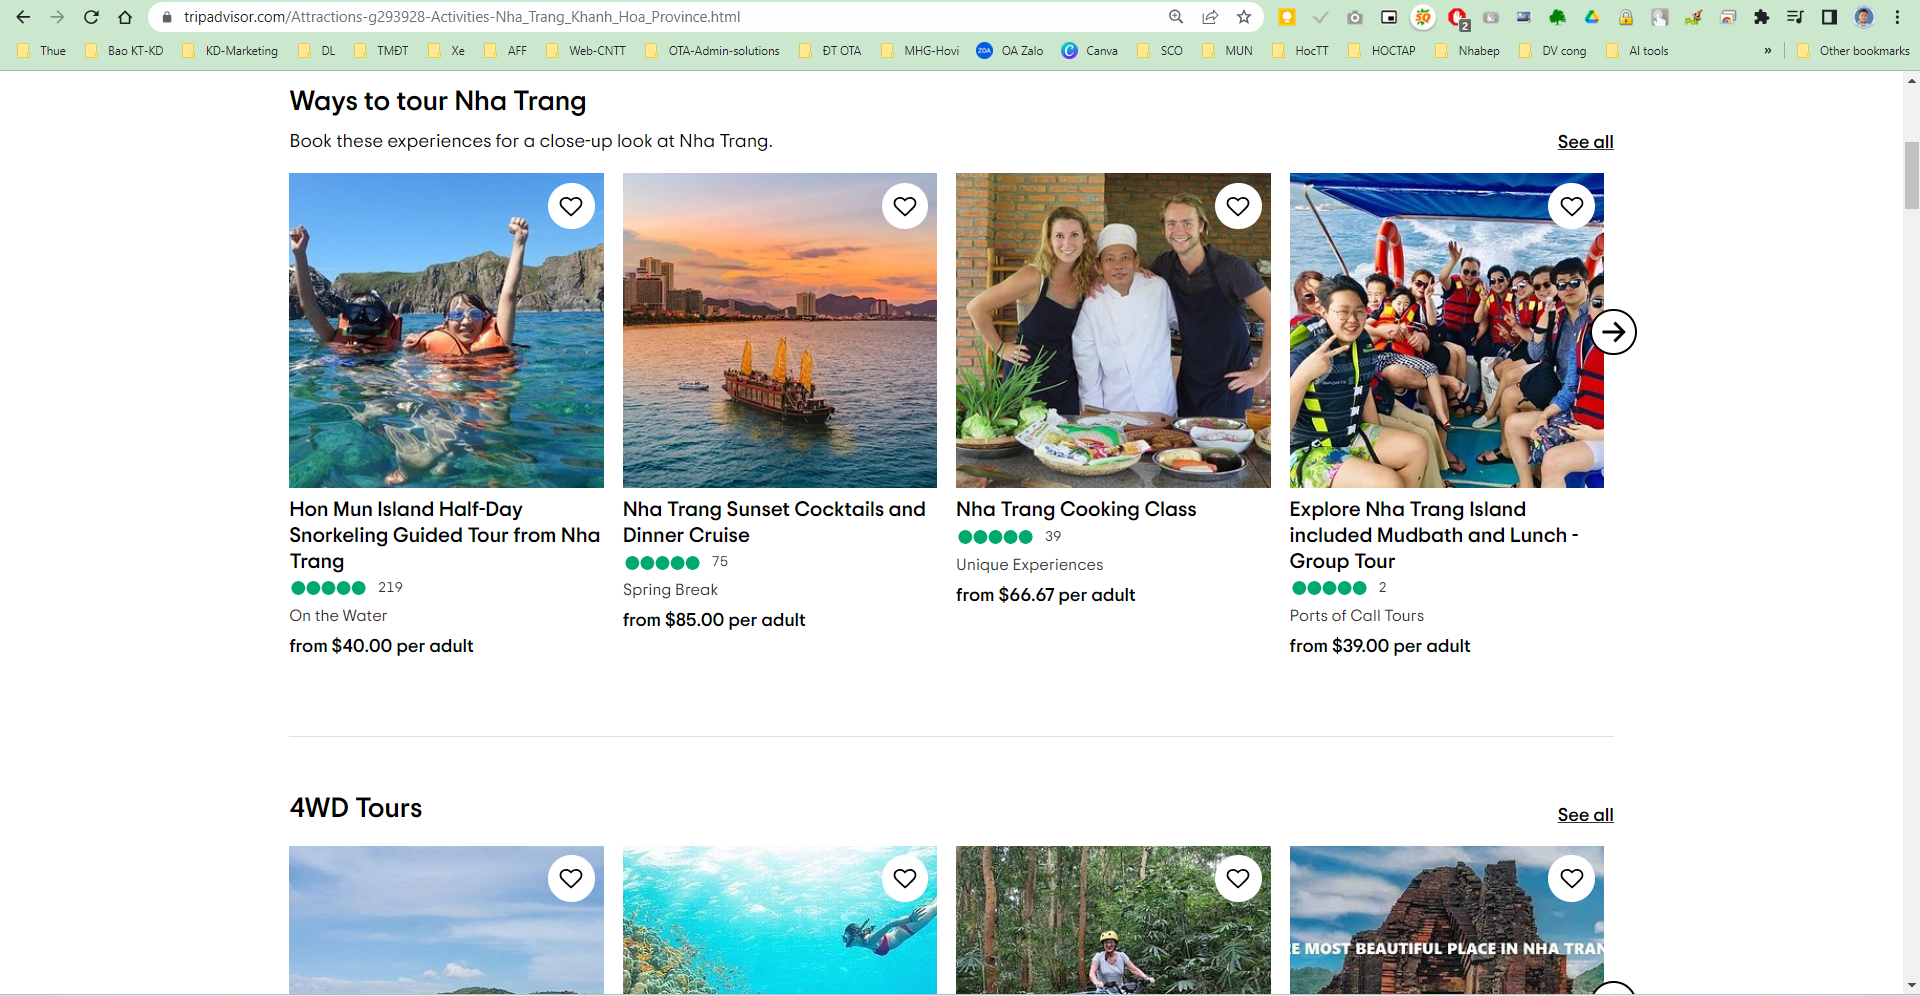Open the sunset cruise boat photo
Viewport: 1920px width, 996px height.
point(780,330)
